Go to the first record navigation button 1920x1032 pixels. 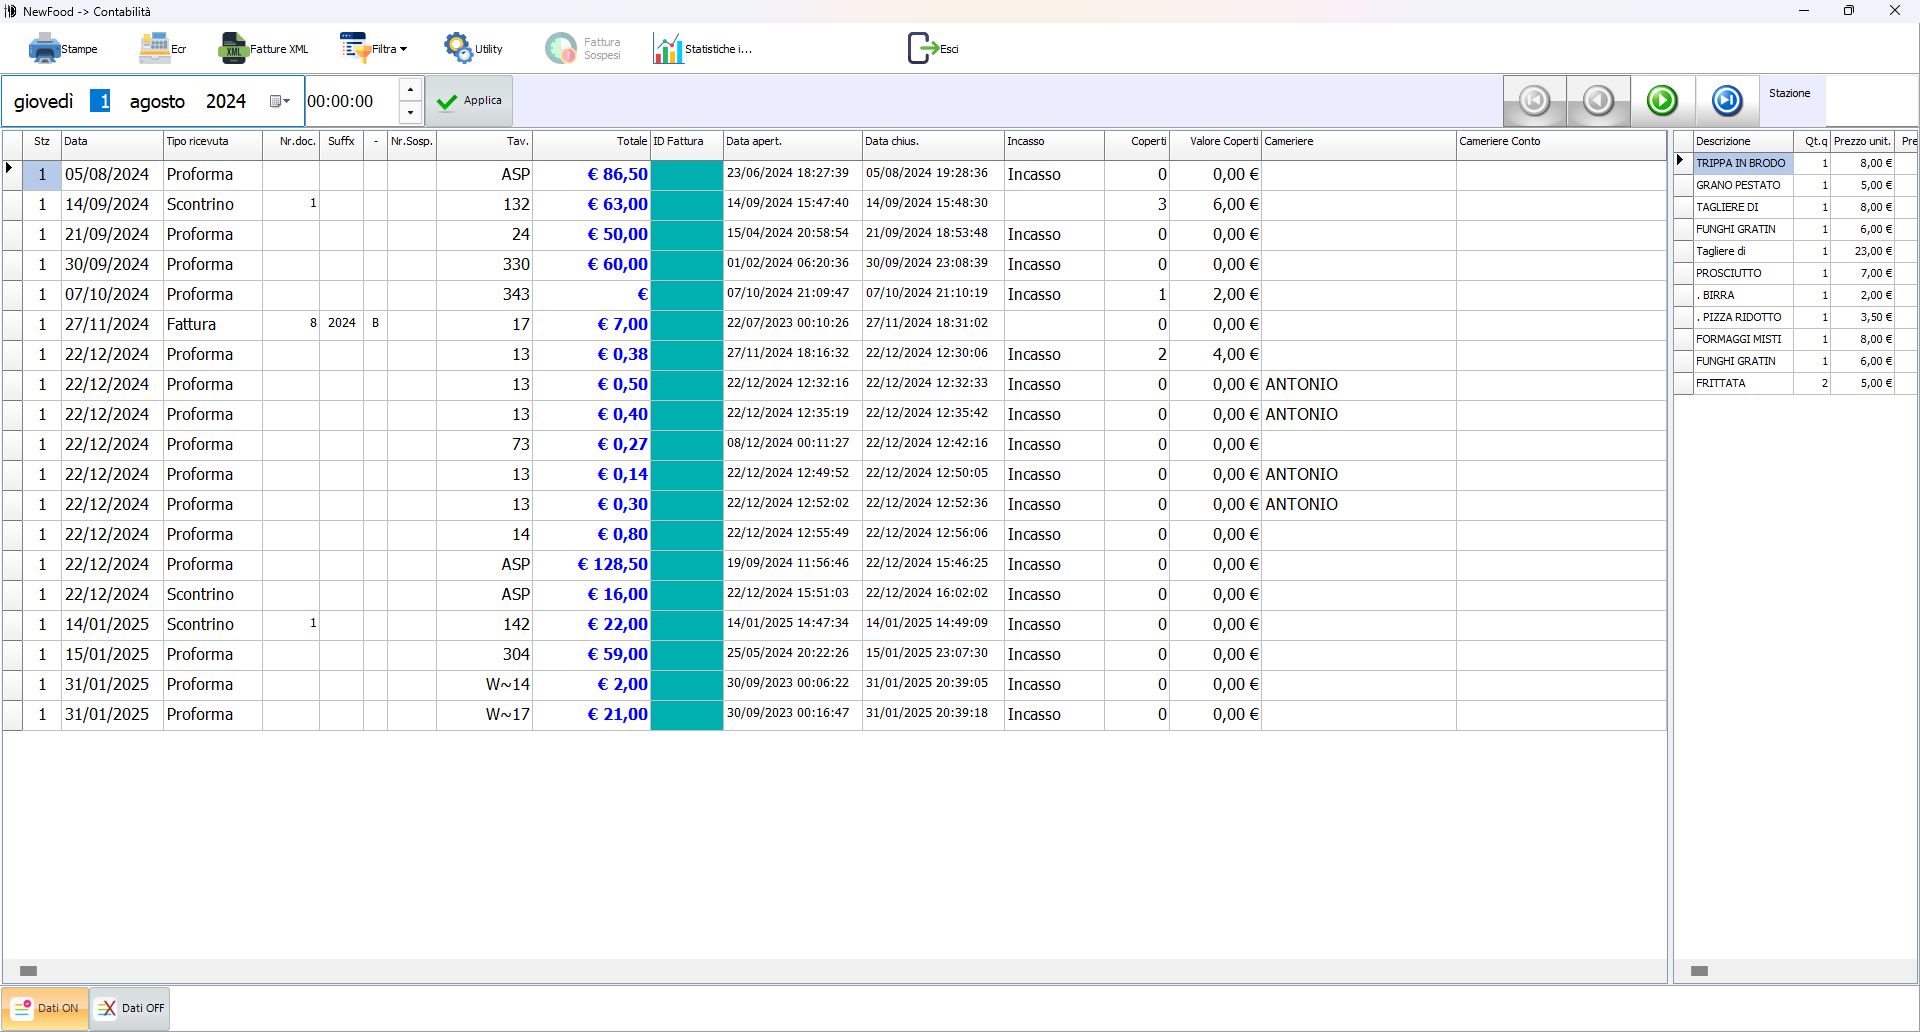(1534, 101)
